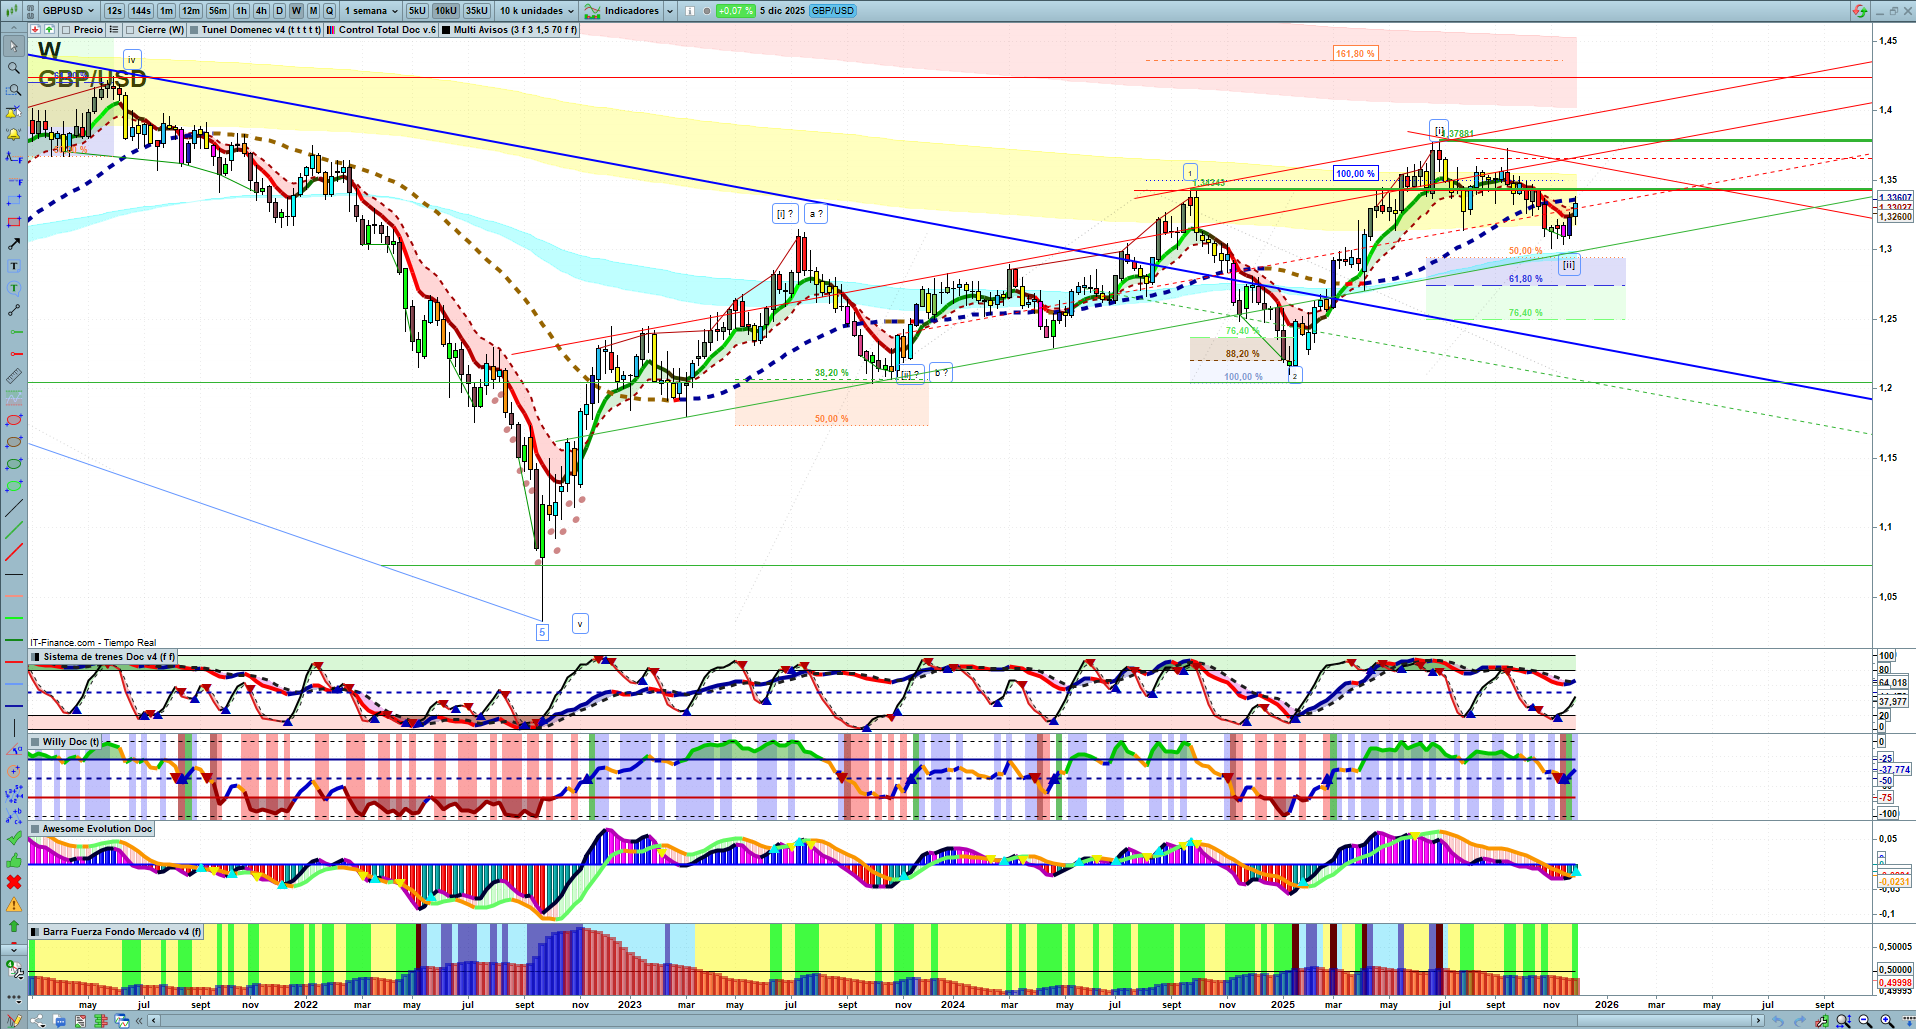
Task: Click the Indicadores button
Action: click(622, 11)
